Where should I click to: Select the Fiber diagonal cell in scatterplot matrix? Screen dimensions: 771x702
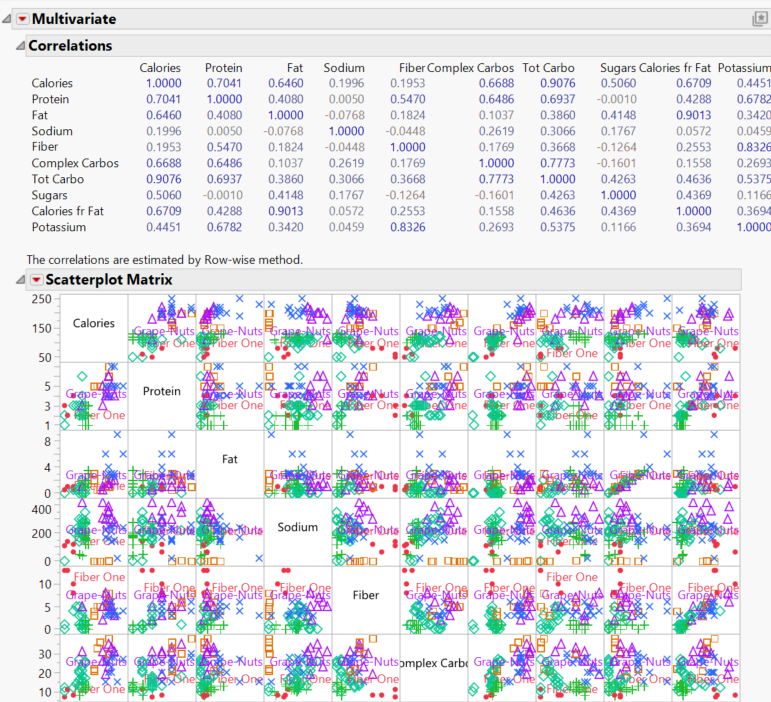[366, 595]
